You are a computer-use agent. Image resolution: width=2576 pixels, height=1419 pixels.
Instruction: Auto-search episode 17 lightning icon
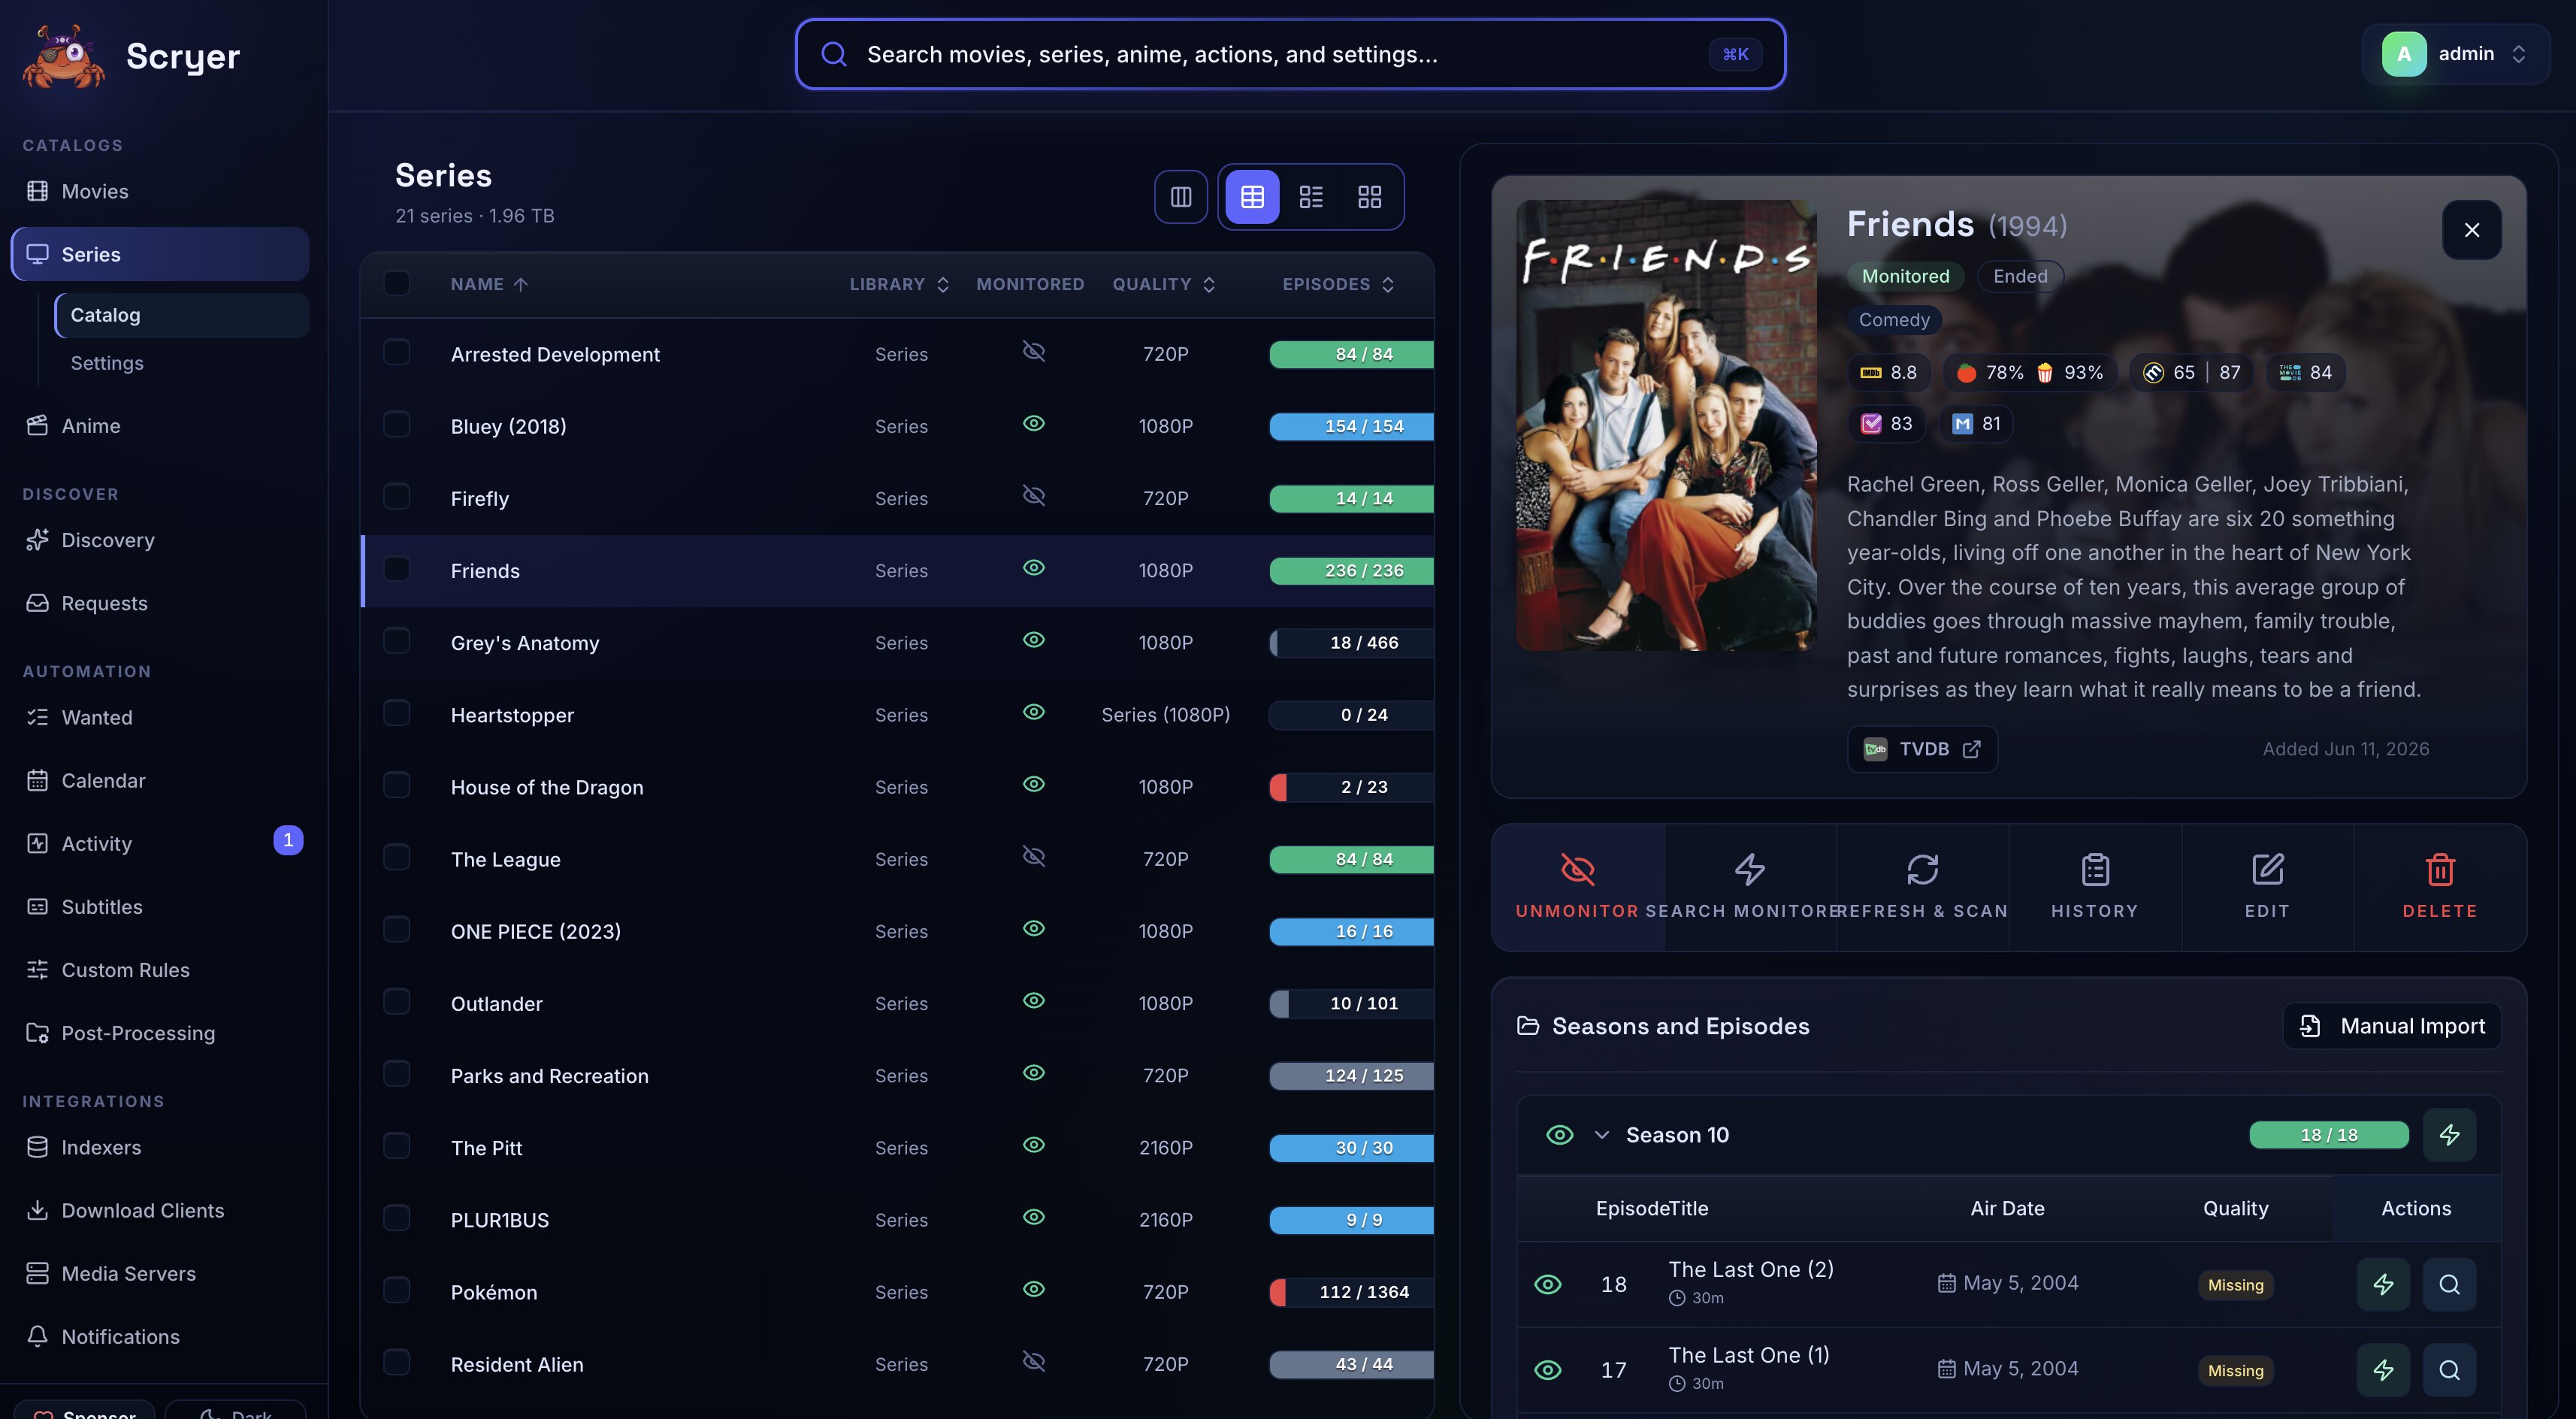pos(2383,1370)
